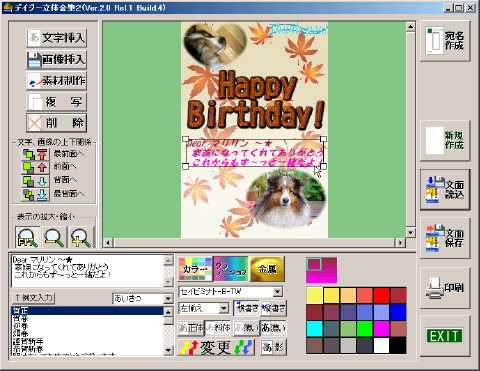Image resolution: width=480 pixels, height=371 pixels.
Task: Click the canvas vertical scrollbar up arrow
Action: point(411,26)
